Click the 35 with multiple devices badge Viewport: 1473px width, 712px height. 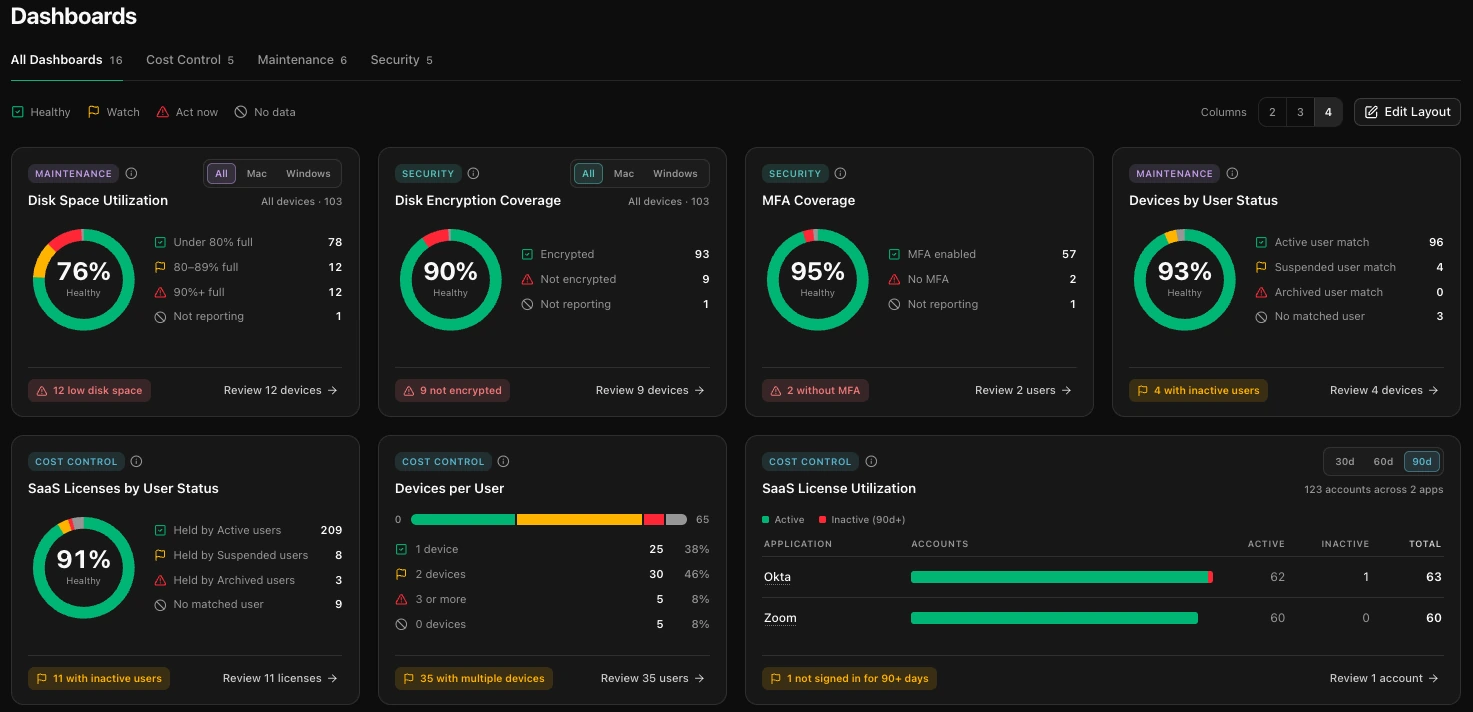[x=474, y=678]
